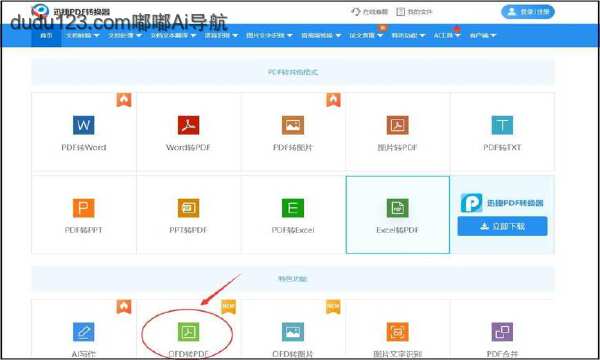Expand the AI工具 dropdown menu
The image size is (600, 360).
[447, 36]
